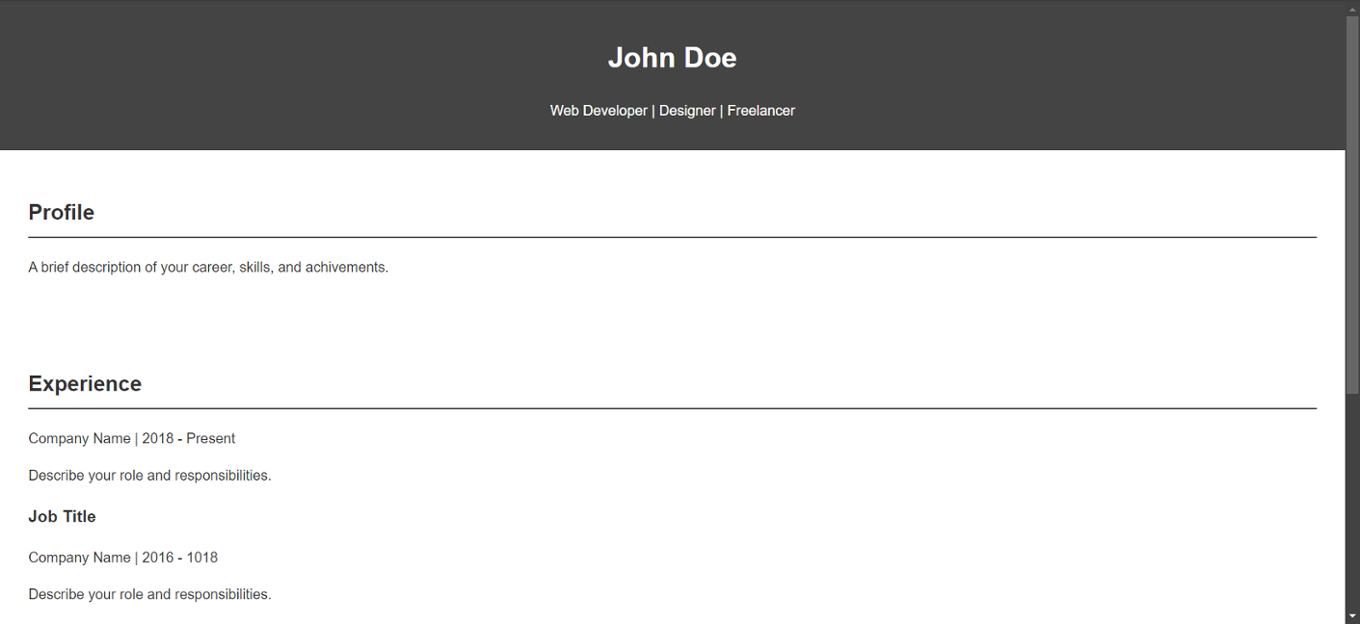The width and height of the screenshot is (1360, 624).
Task: Click the scroll down arrow of scrollbar
Action: [x=1352, y=616]
